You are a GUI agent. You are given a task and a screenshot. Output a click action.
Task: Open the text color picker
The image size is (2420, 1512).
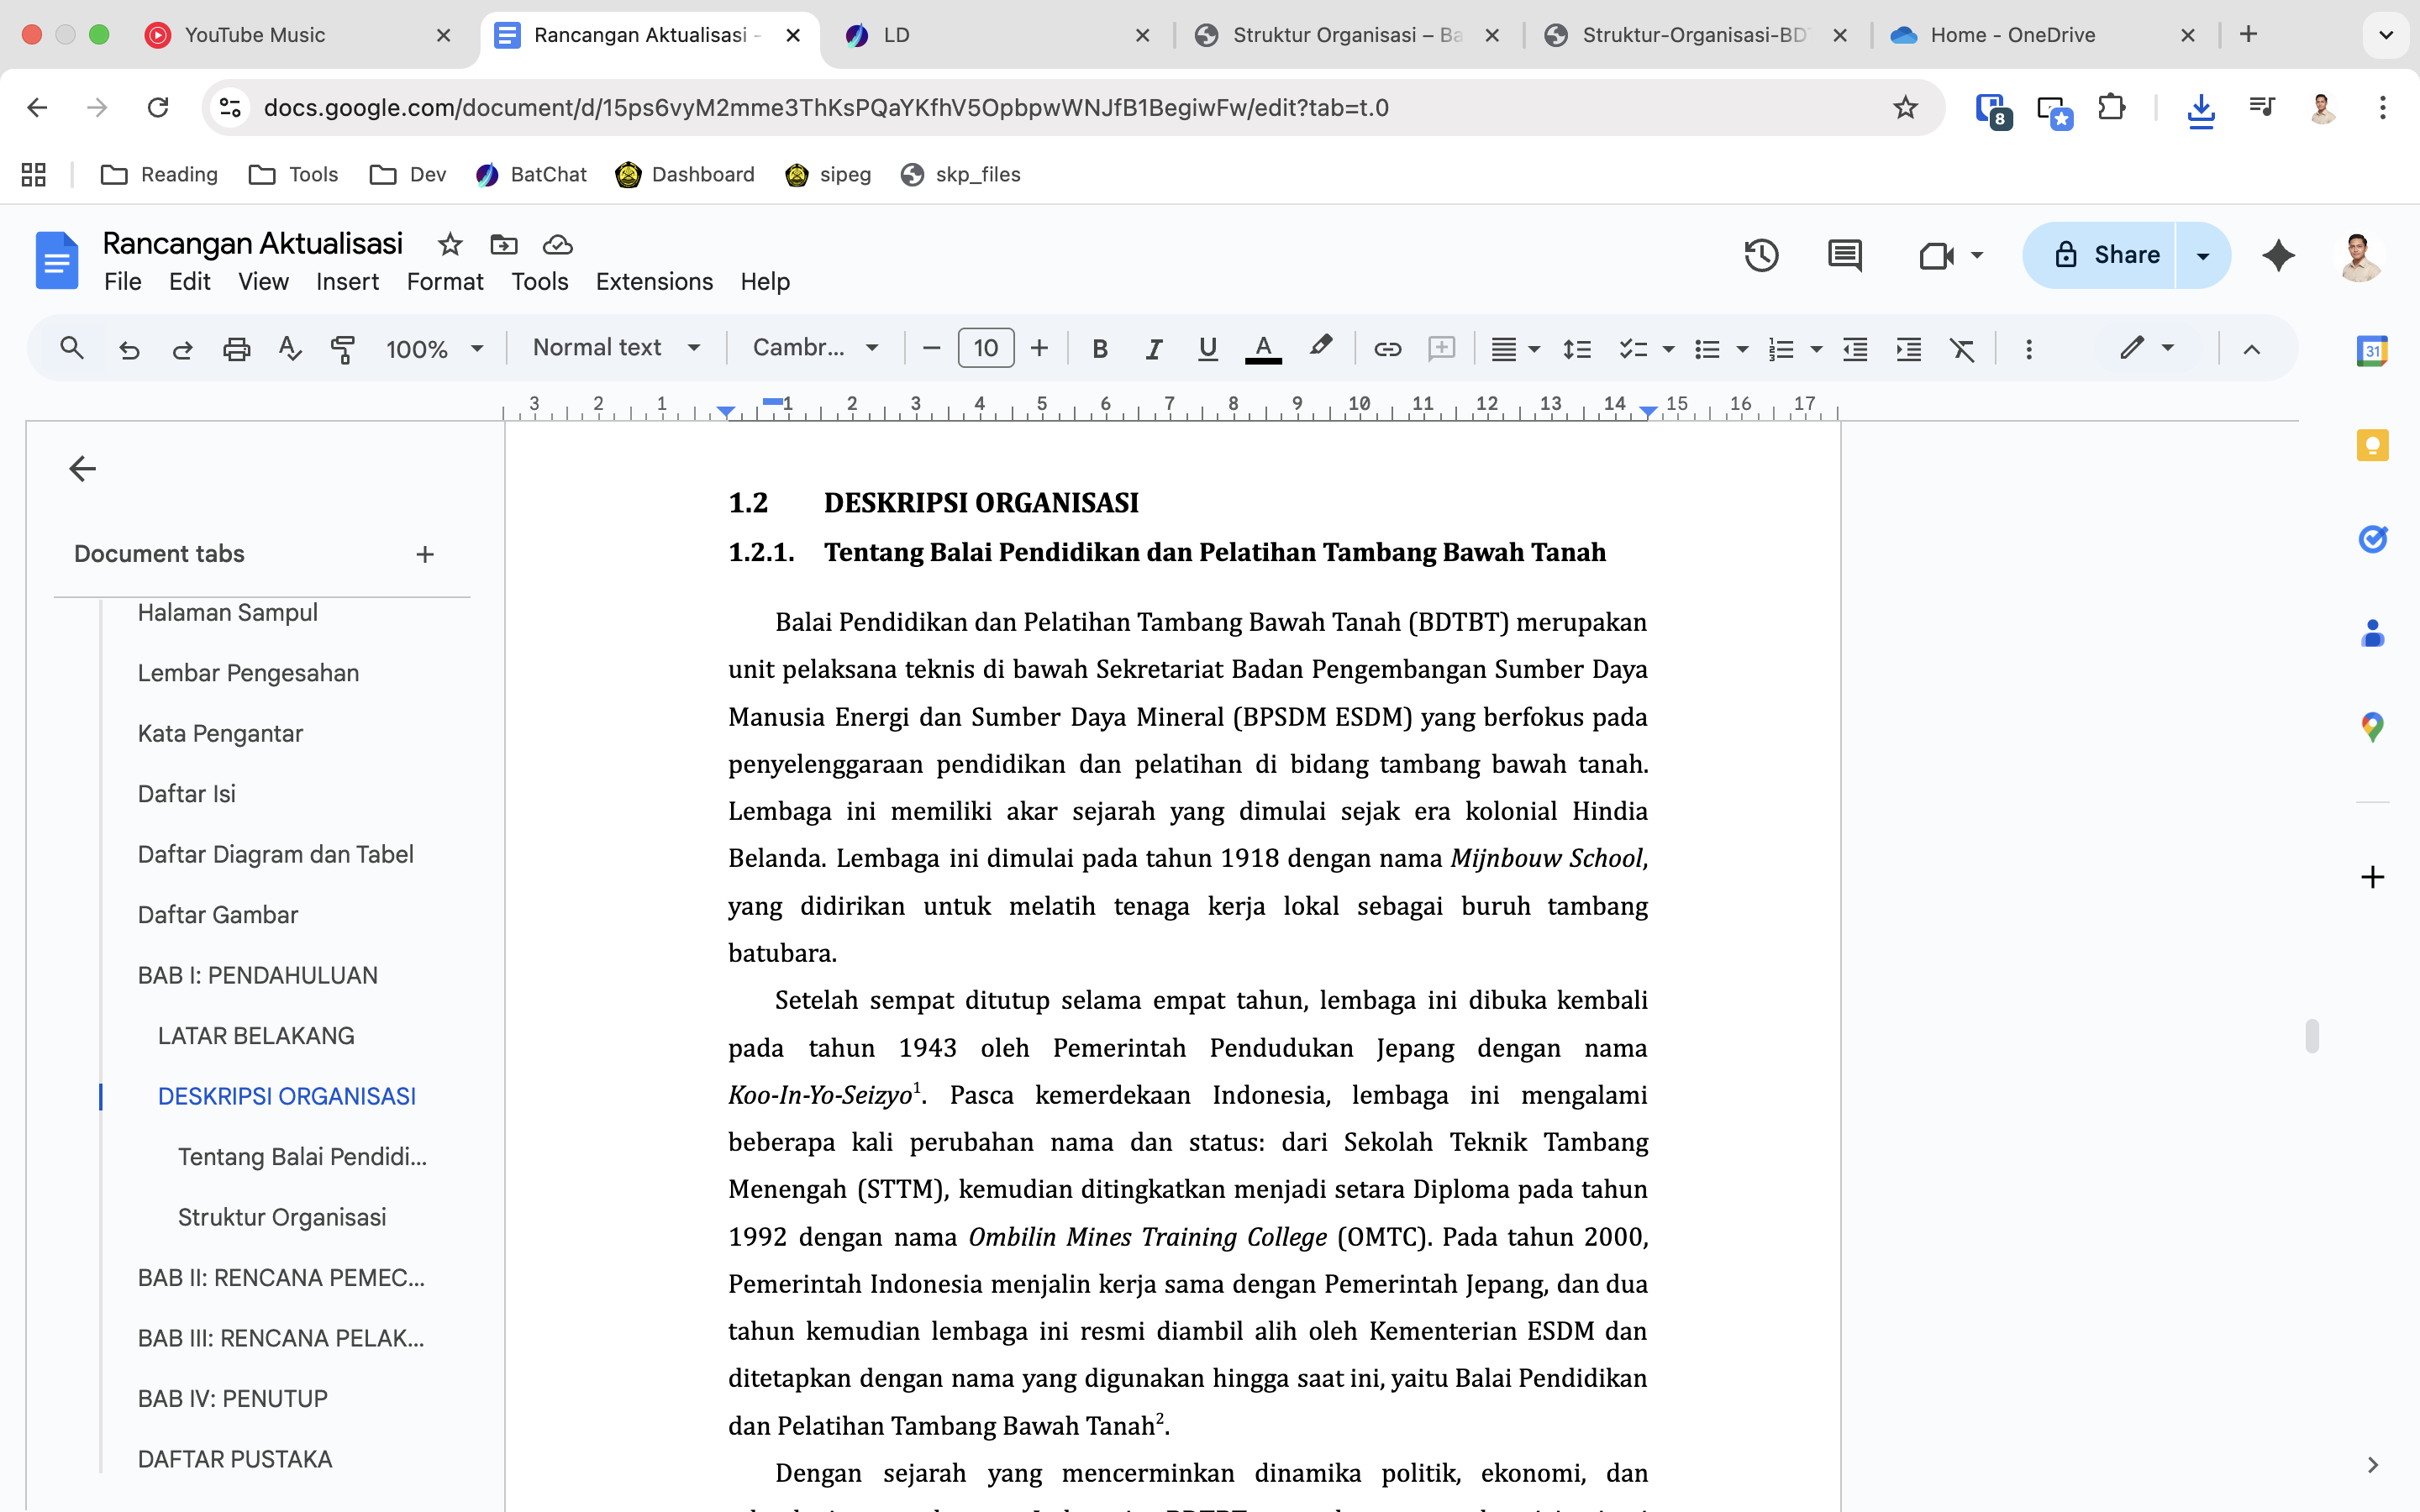(1263, 348)
